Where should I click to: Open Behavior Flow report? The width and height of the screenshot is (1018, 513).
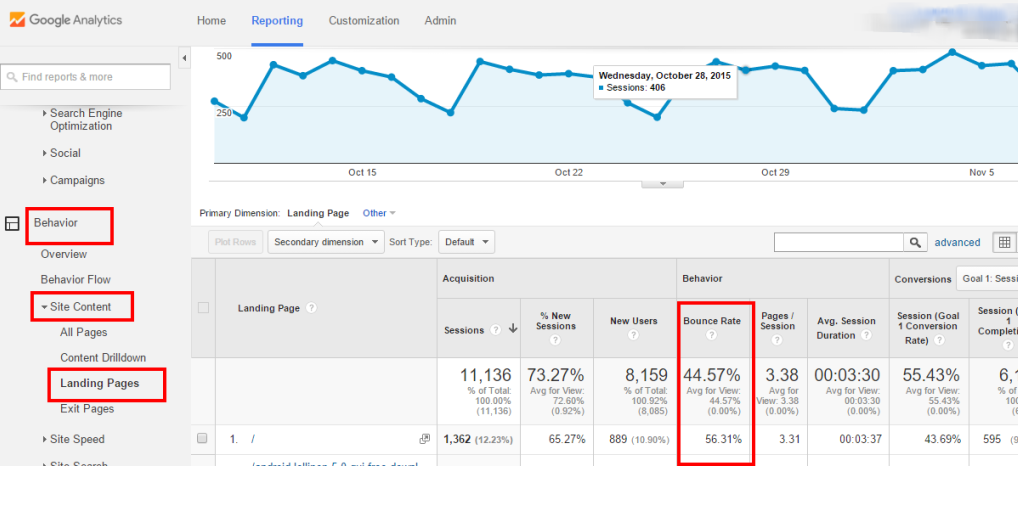click(75, 279)
